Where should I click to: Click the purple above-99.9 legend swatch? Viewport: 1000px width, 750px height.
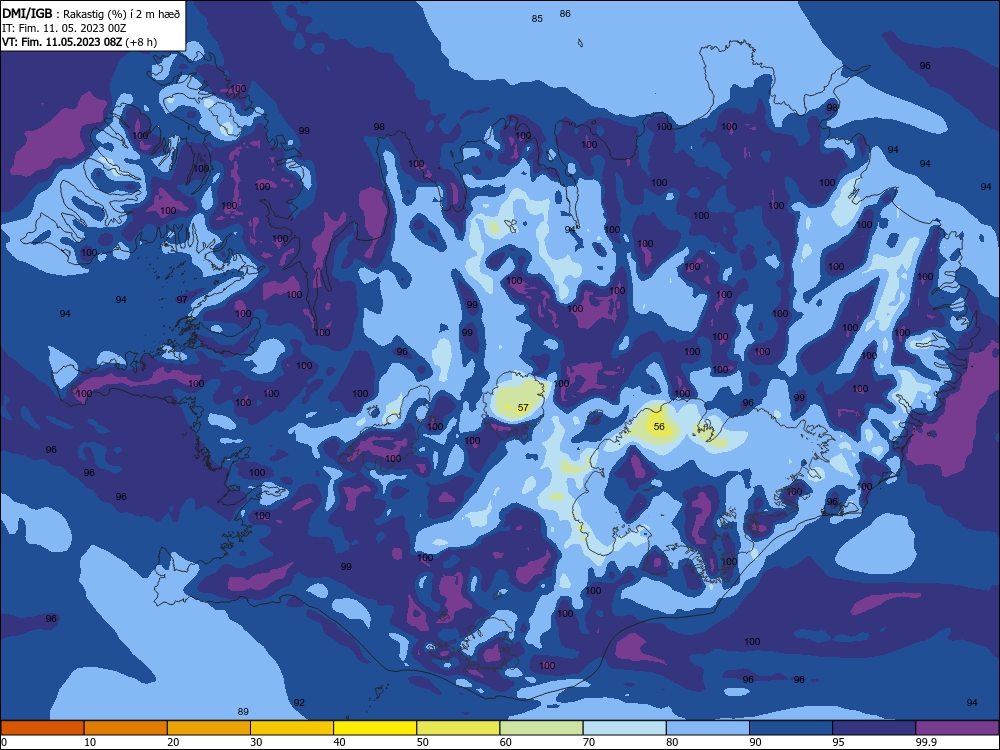pos(957,728)
